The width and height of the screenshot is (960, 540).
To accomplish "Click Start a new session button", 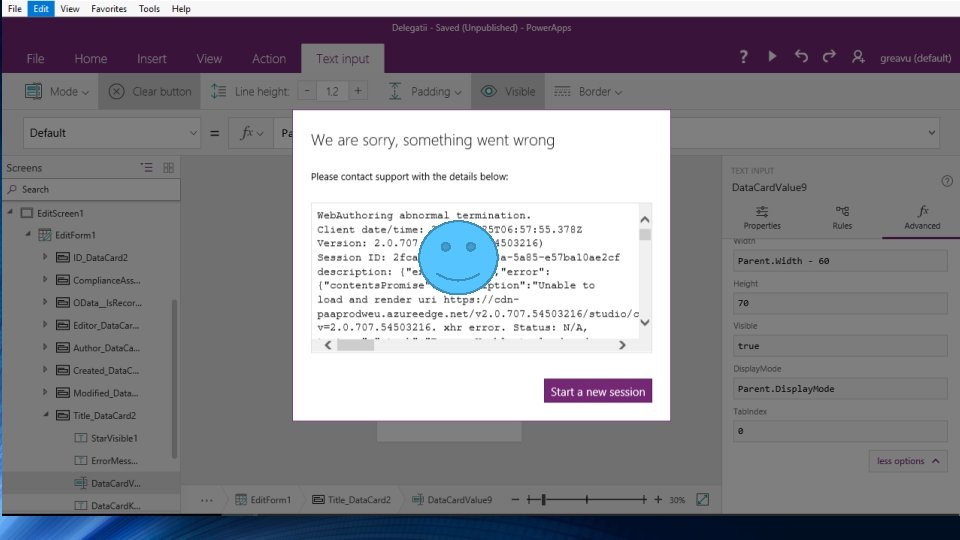I will pos(598,391).
